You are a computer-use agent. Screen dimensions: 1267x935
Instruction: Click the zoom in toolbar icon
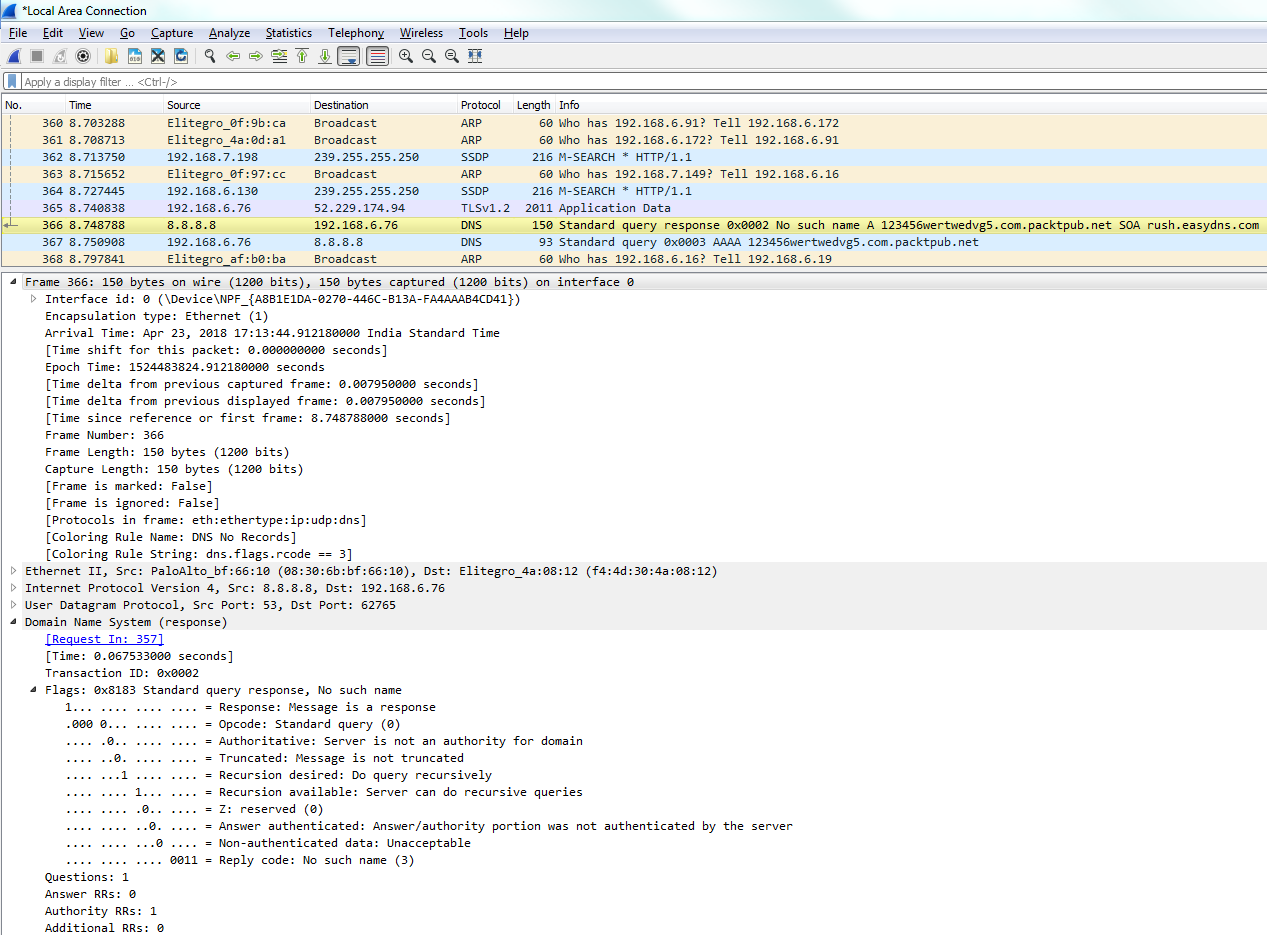(x=406, y=56)
